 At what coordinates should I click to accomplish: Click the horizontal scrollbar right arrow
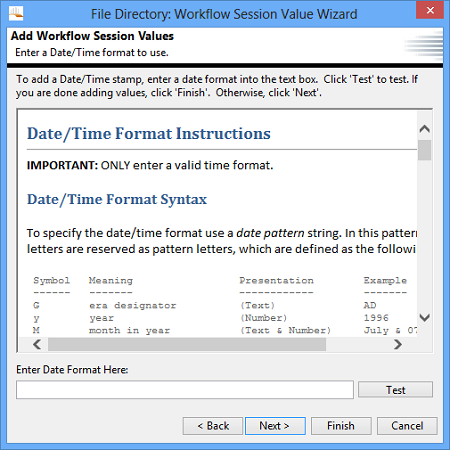point(397,344)
